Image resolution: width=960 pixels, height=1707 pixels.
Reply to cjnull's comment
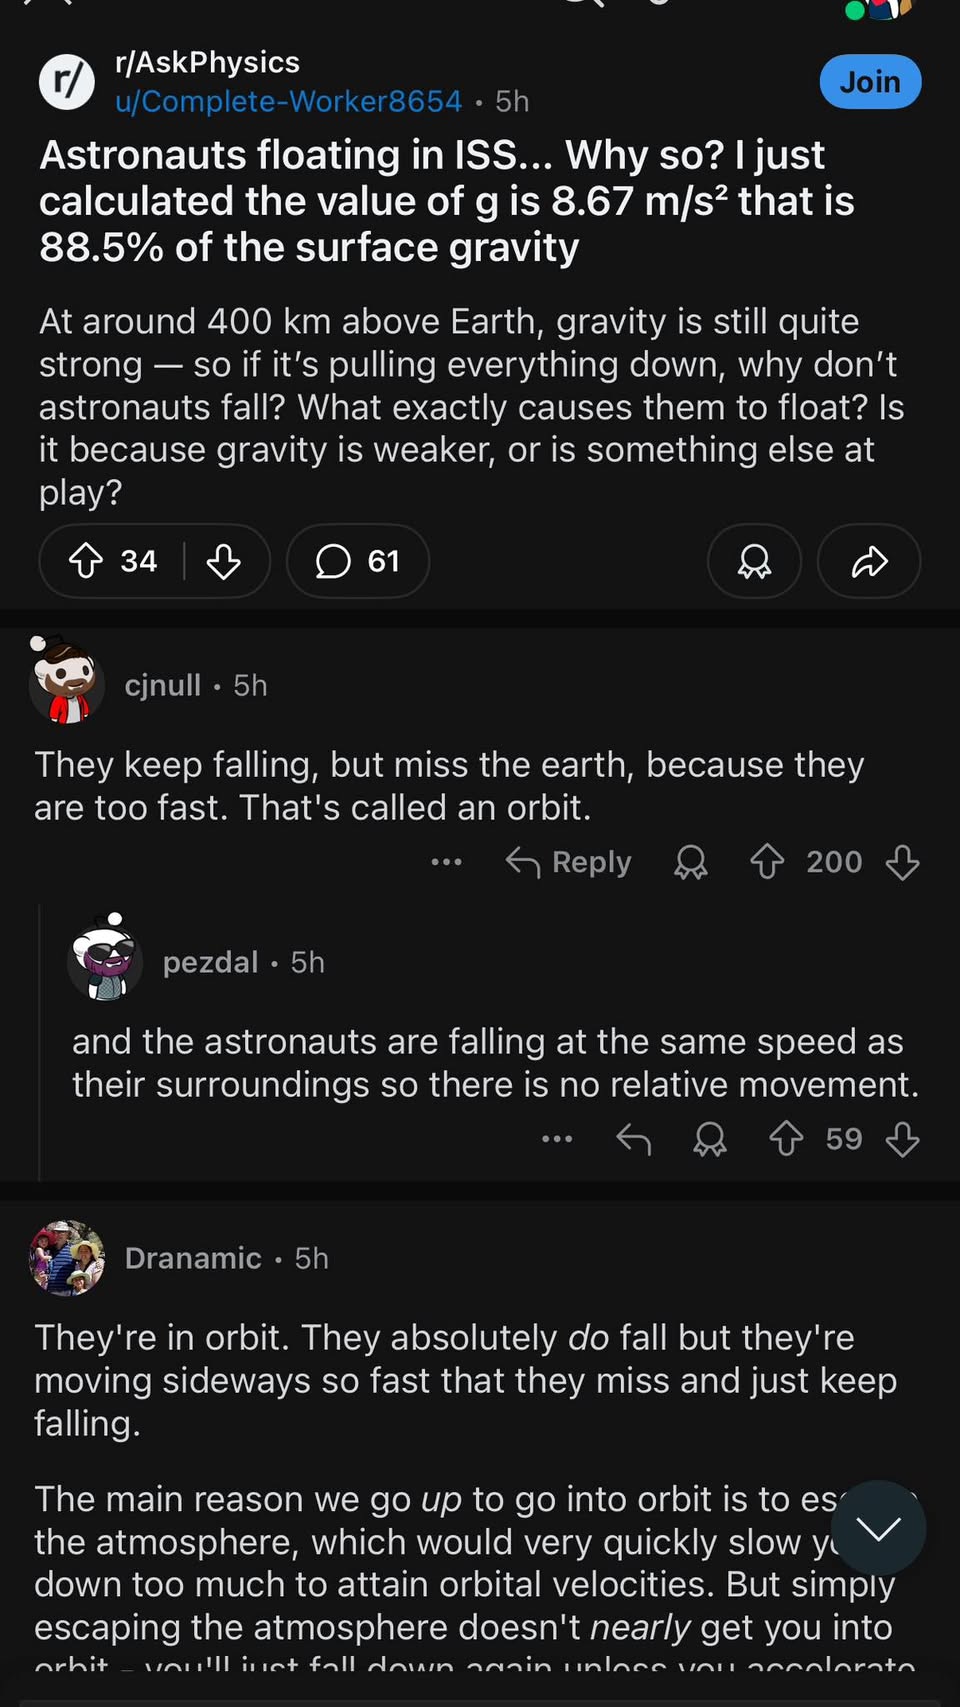pyautogui.click(x=569, y=862)
